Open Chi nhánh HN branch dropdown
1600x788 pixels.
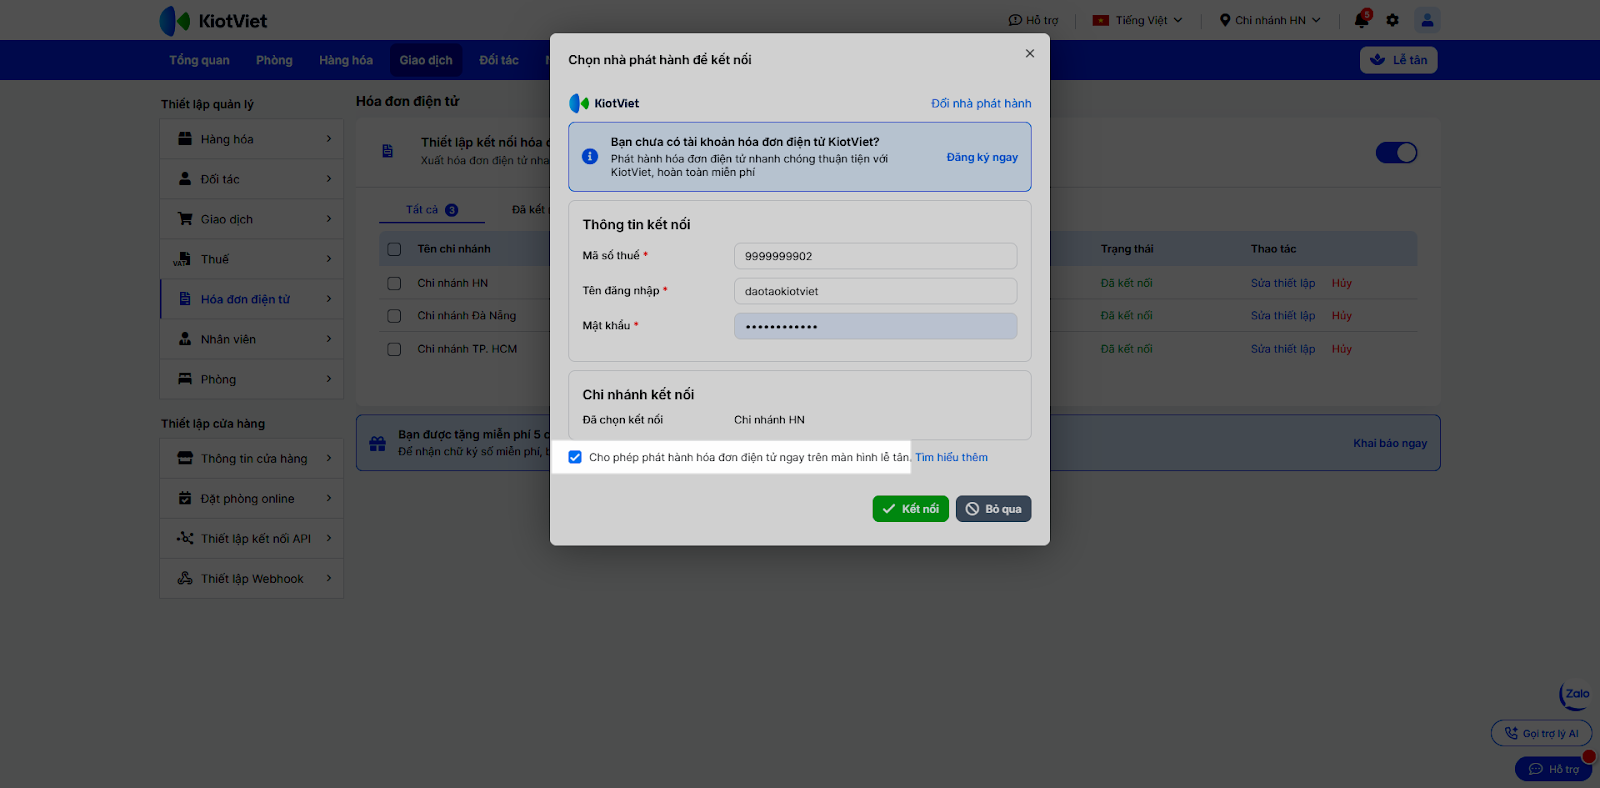click(x=1270, y=20)
